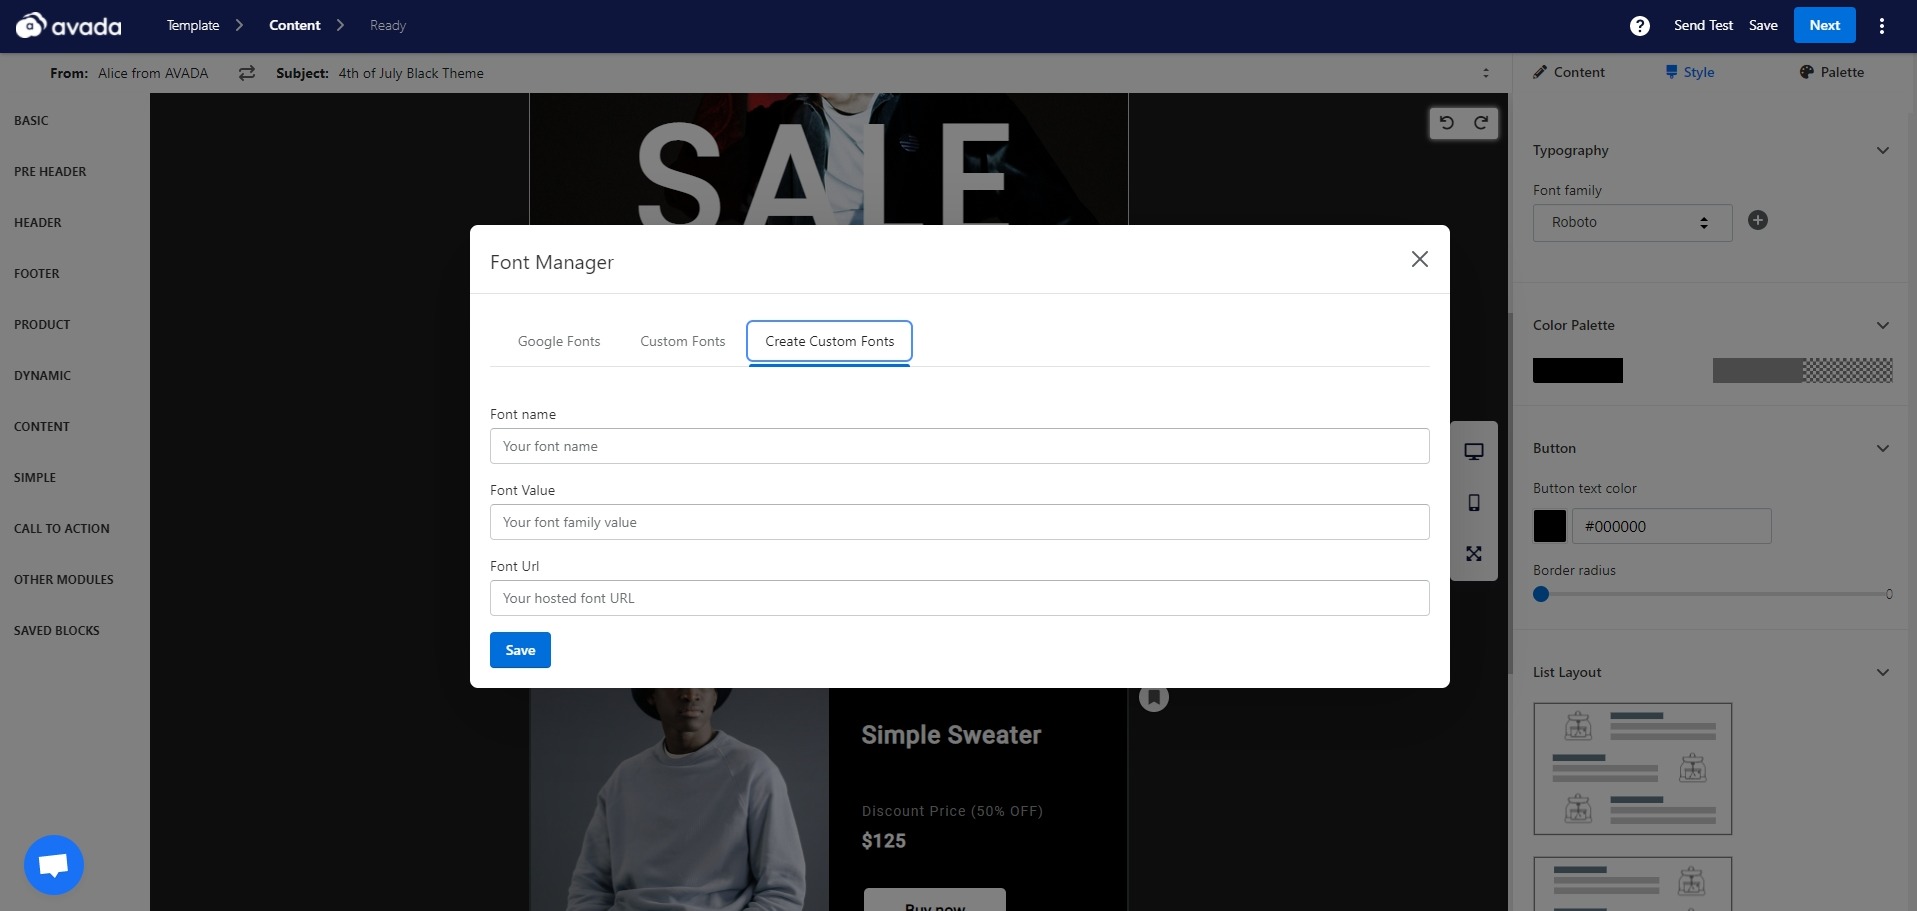
Task: Collapse the List Layout section
Action: click(1882, 673)
